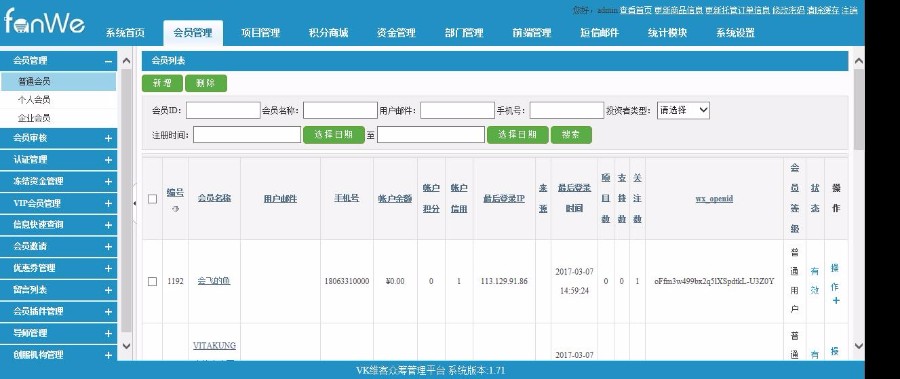Expand the 导师管理 section
The height and width of the screenshot is (379, 900).
pos(108,333)
